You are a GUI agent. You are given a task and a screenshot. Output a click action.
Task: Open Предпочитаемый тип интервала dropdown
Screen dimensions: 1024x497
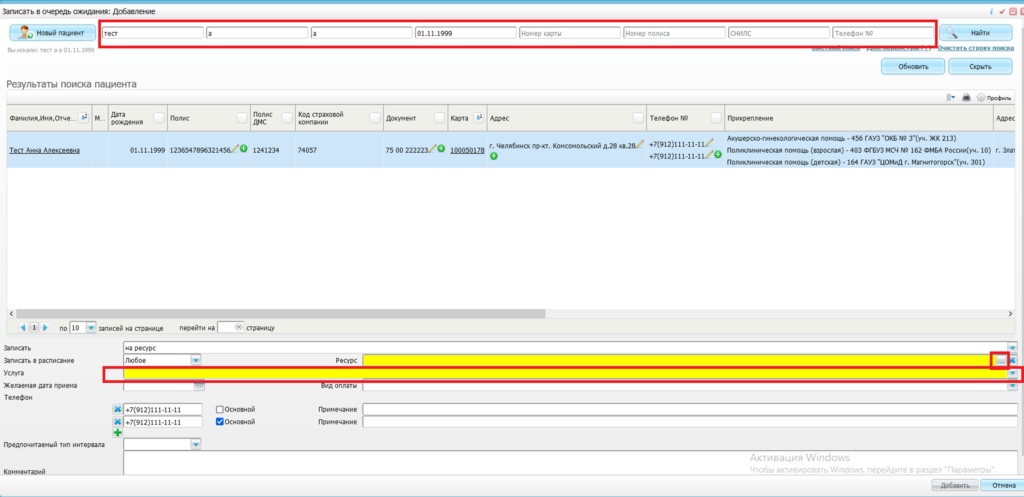(195, 444)
